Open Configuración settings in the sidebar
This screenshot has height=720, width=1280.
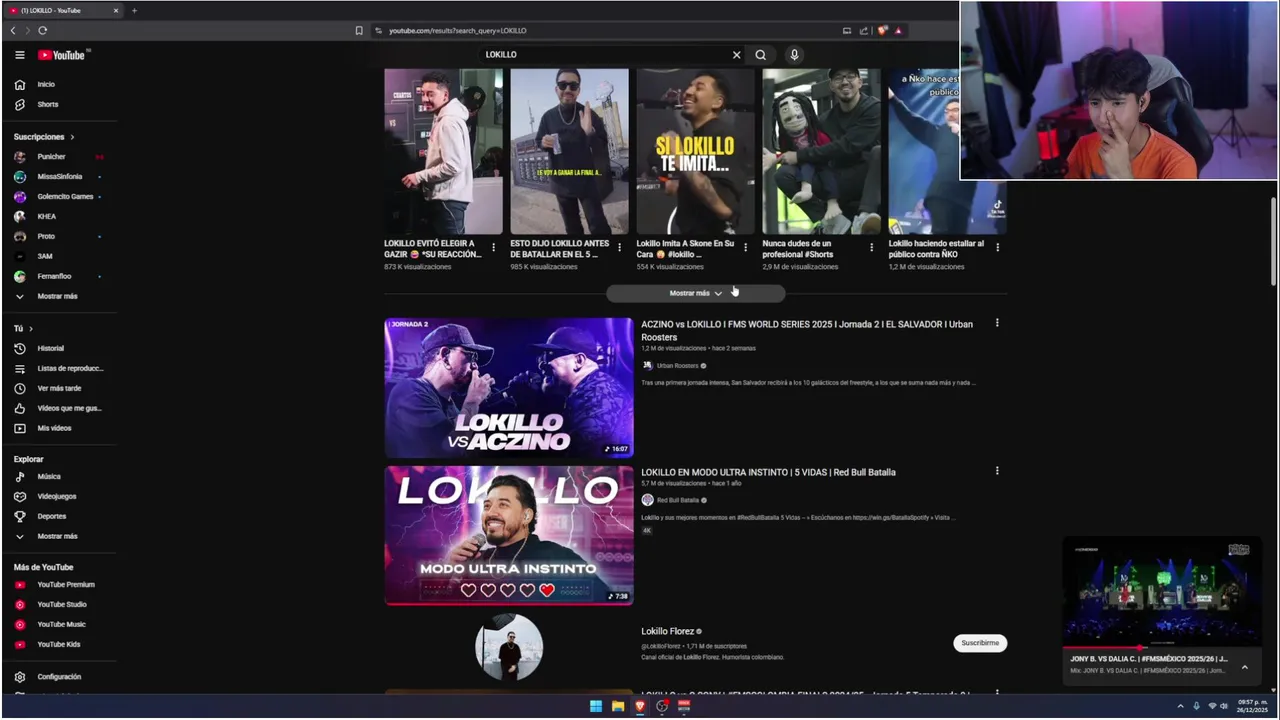point(60,677)
